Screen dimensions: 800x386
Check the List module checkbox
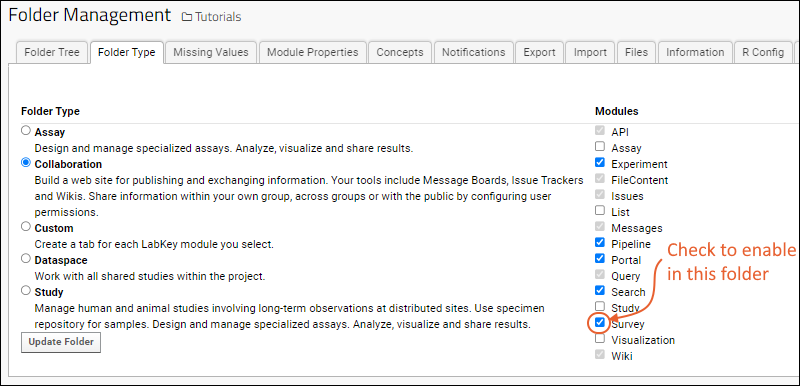600,210
